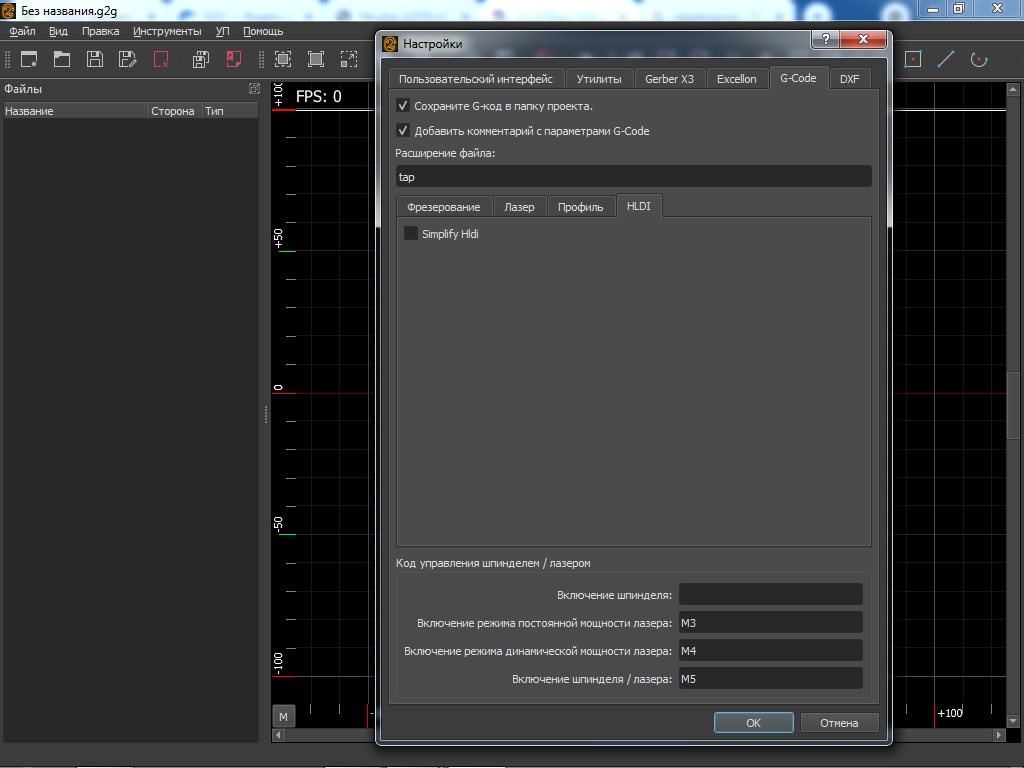
Task: Open file with the folder icon
Action: [x=62, y=59]
